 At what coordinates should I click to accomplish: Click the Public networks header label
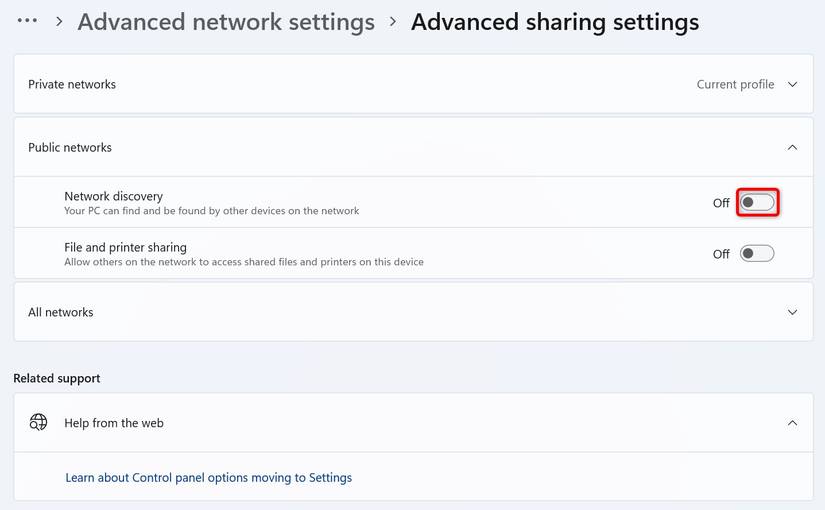coord(70,148)
